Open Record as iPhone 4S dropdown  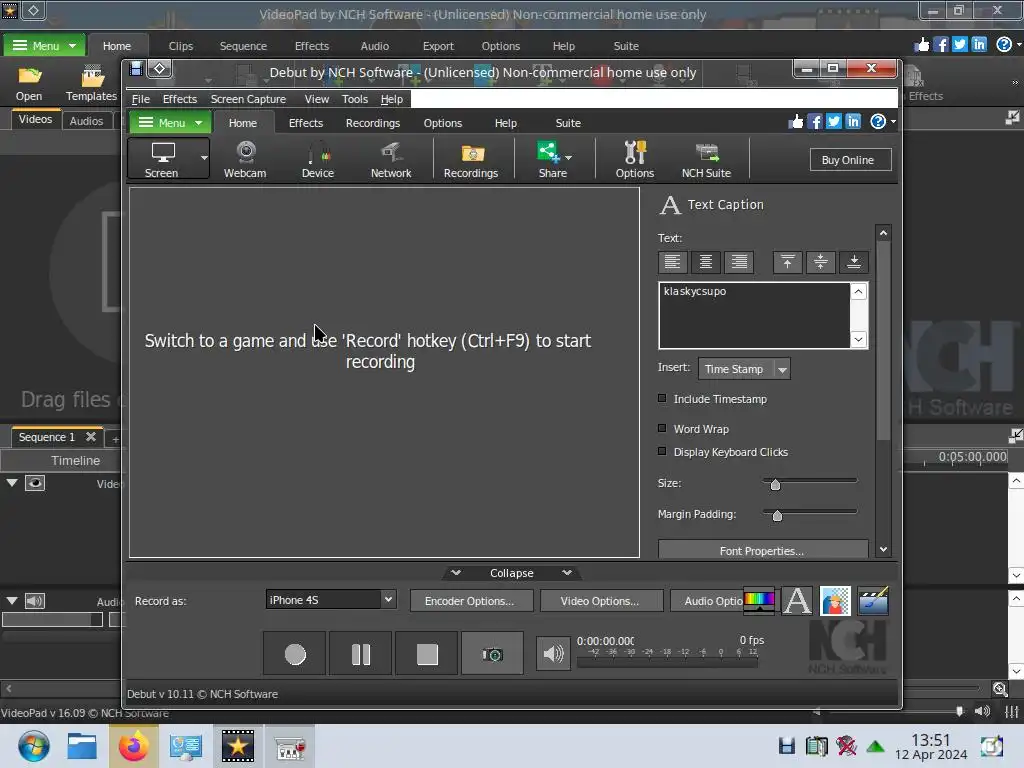(x=331, y=600)
